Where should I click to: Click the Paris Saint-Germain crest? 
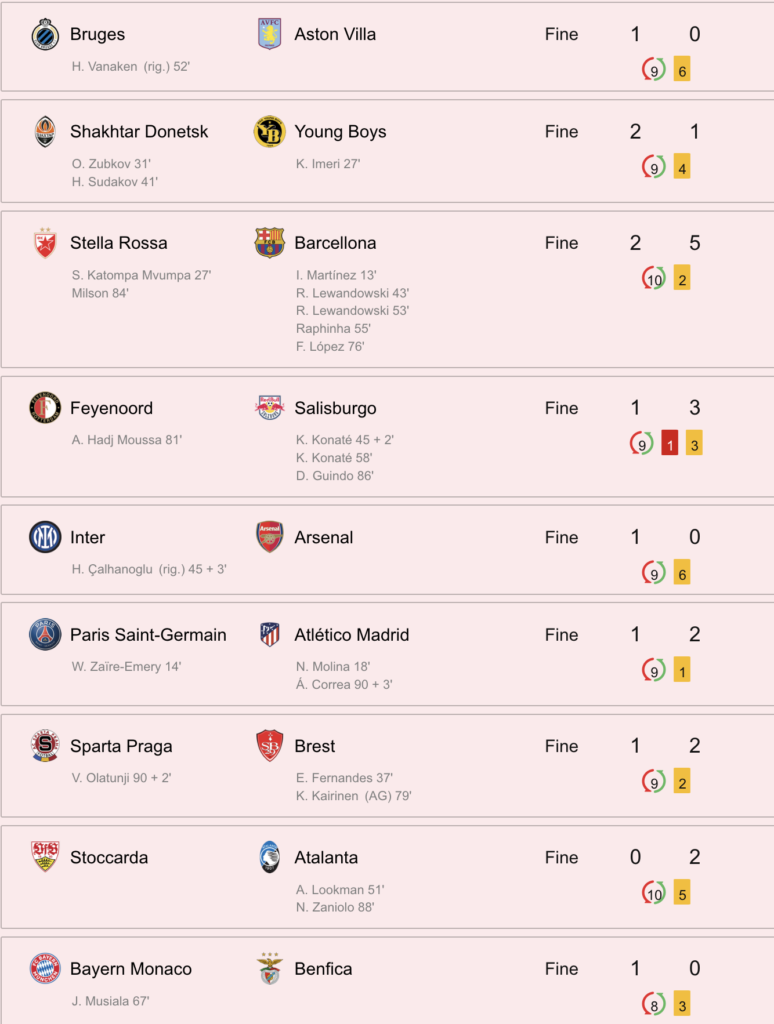[45, 634]
